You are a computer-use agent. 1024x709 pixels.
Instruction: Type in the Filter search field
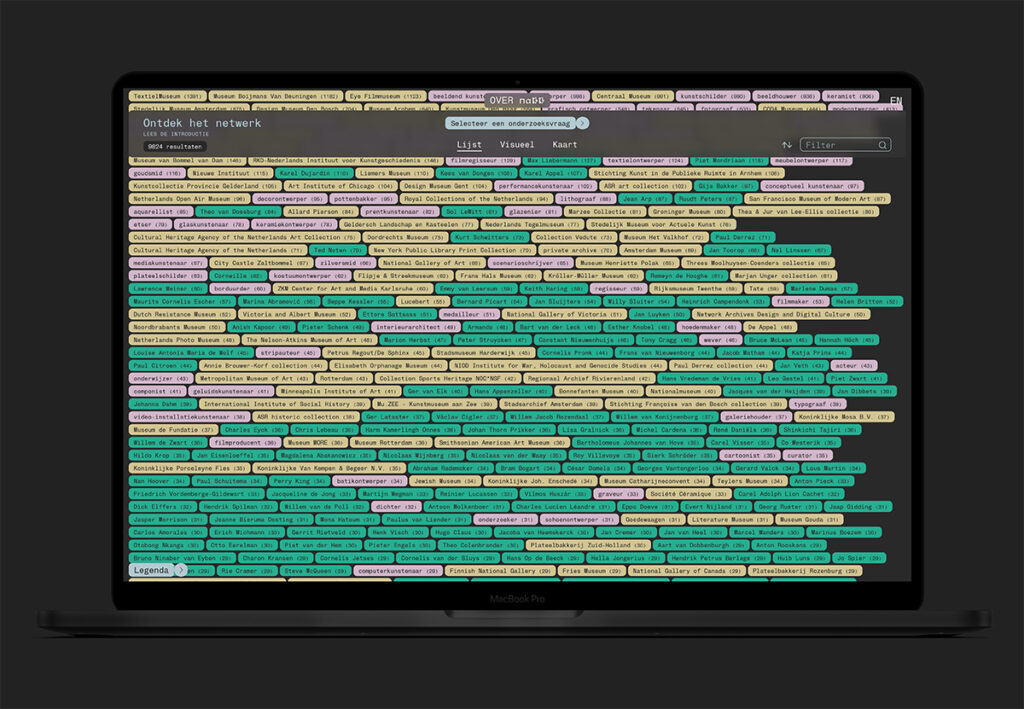click(x=838, y=145)
